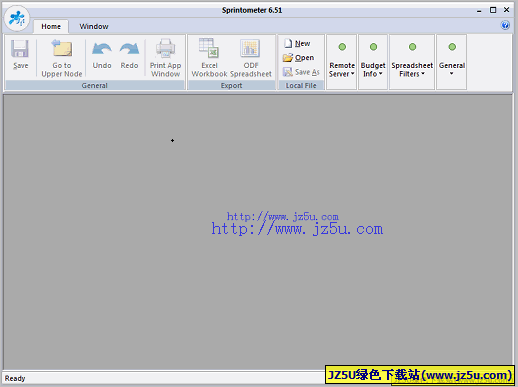This screenshot has width=518, height=387.
Task: Minimize the Sprintometer window
Action: coord(479,10)
